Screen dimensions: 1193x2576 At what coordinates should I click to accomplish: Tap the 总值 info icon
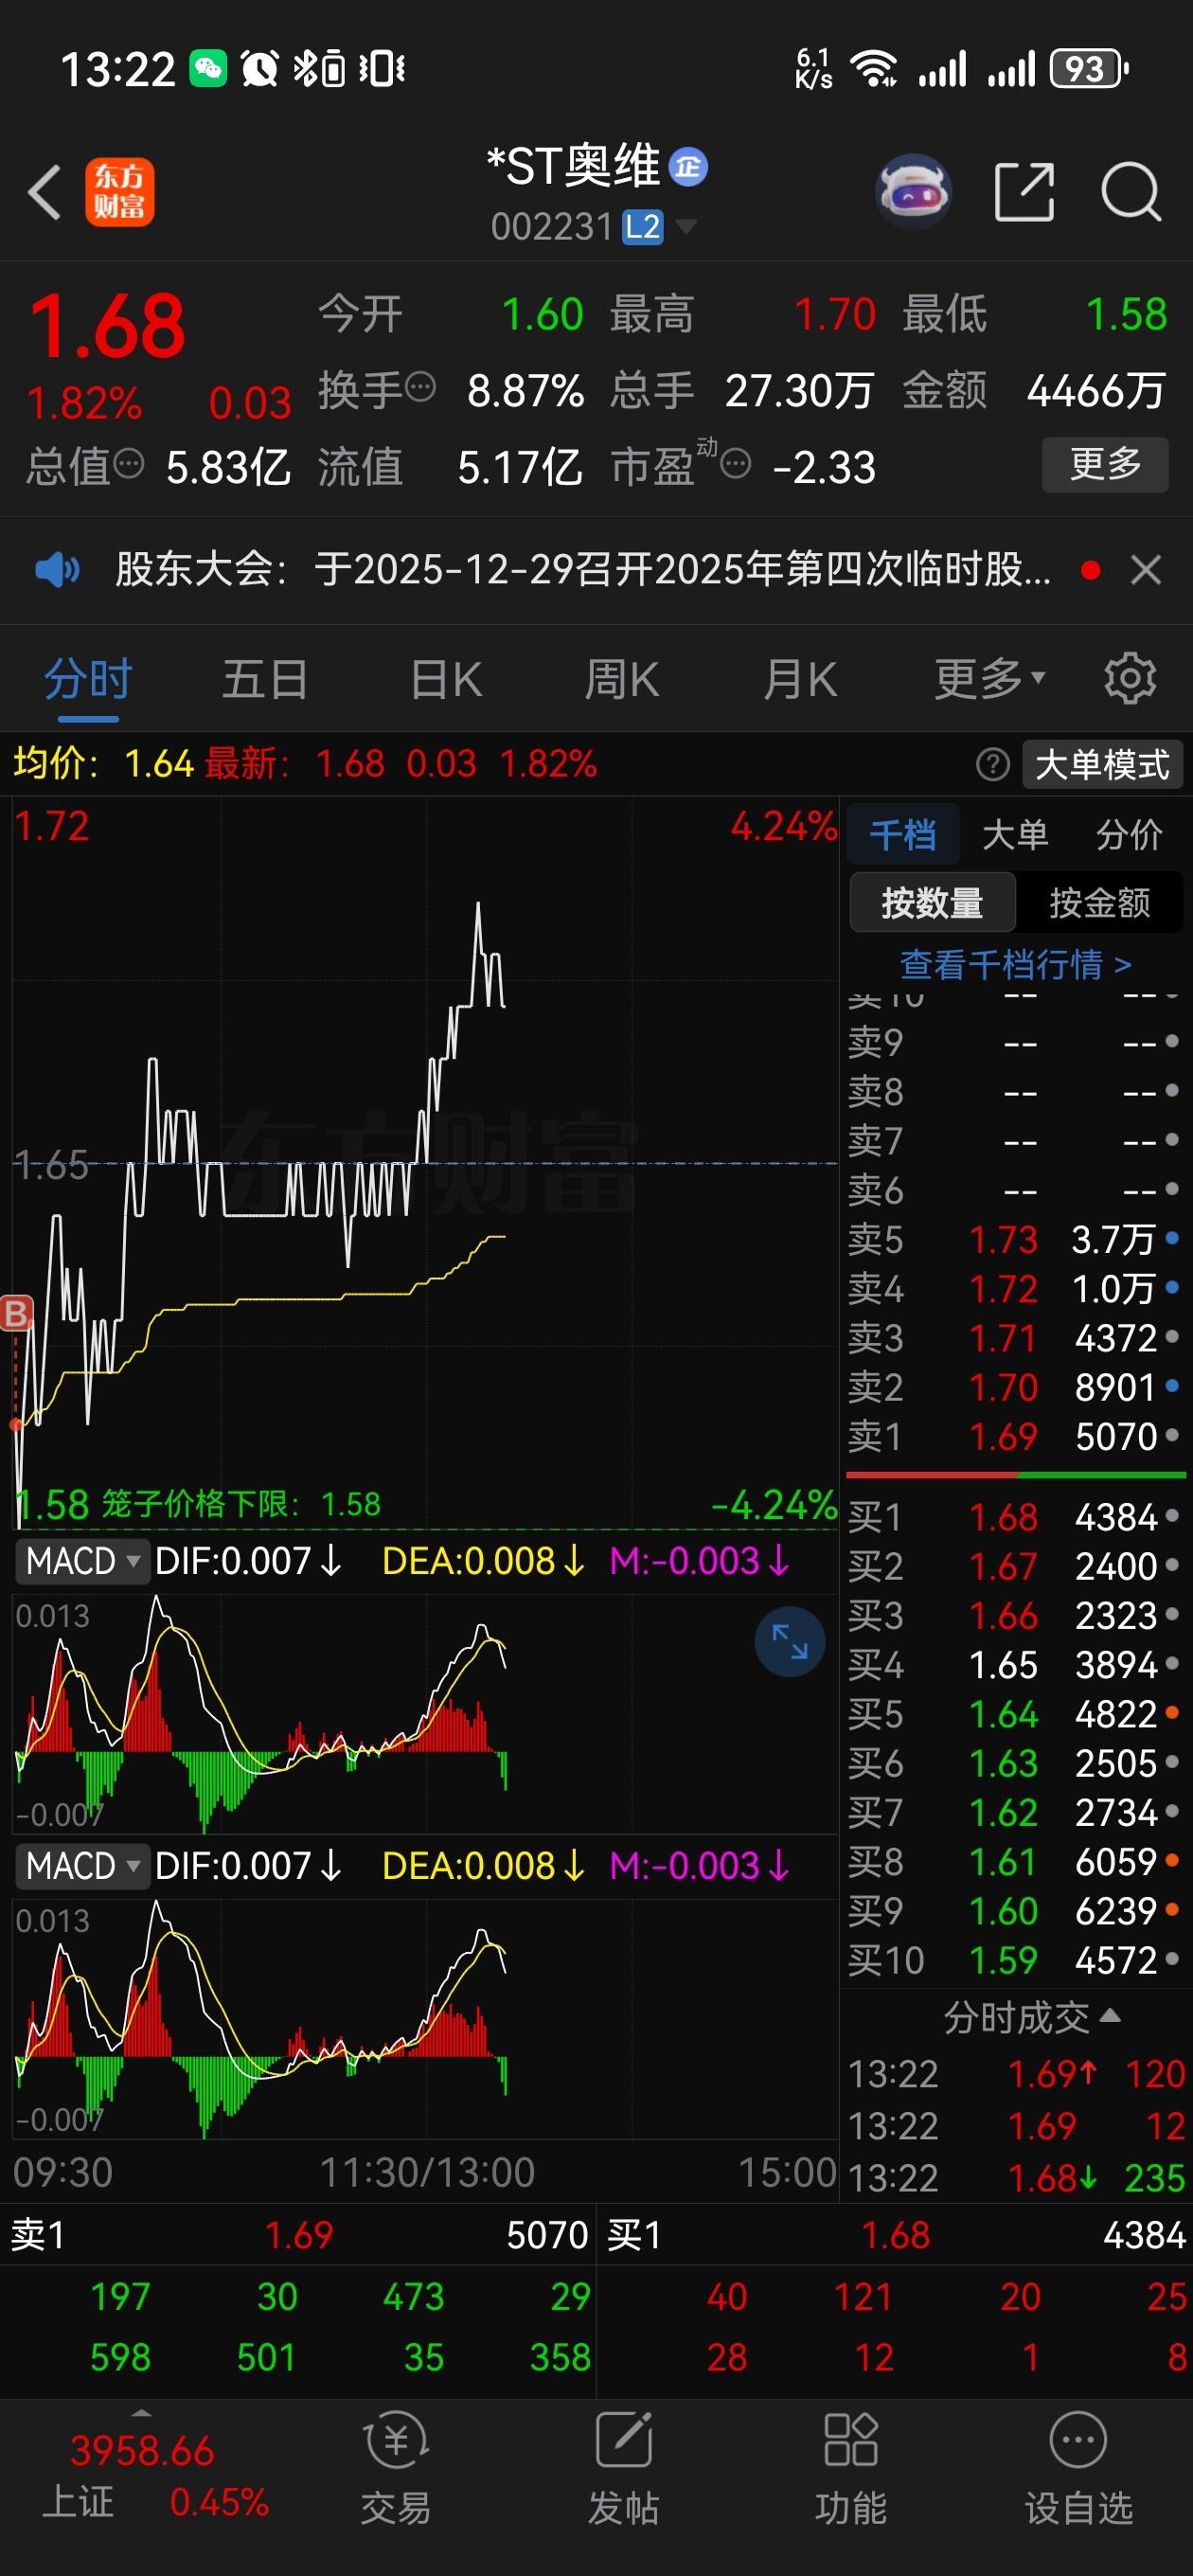129,464
